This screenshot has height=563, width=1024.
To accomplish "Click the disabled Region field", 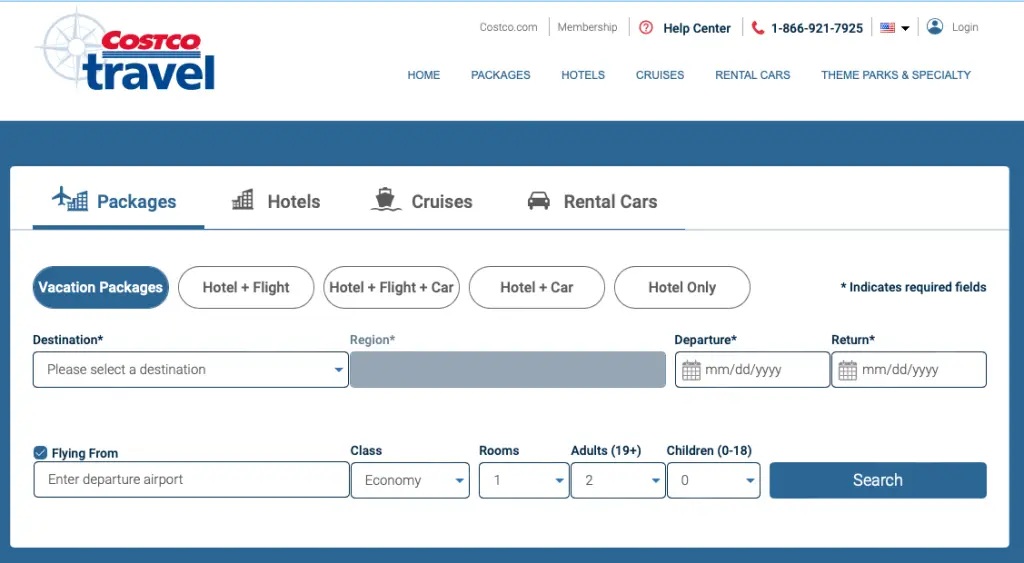I will coord(508,370).
